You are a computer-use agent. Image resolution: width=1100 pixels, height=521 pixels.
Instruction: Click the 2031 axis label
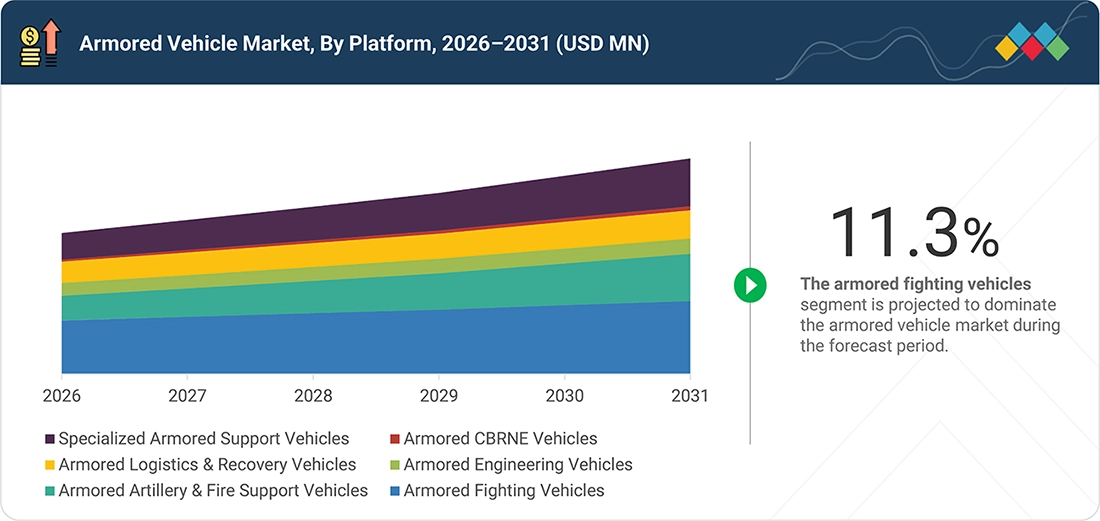pyautogui.click(x=689, y=396)
